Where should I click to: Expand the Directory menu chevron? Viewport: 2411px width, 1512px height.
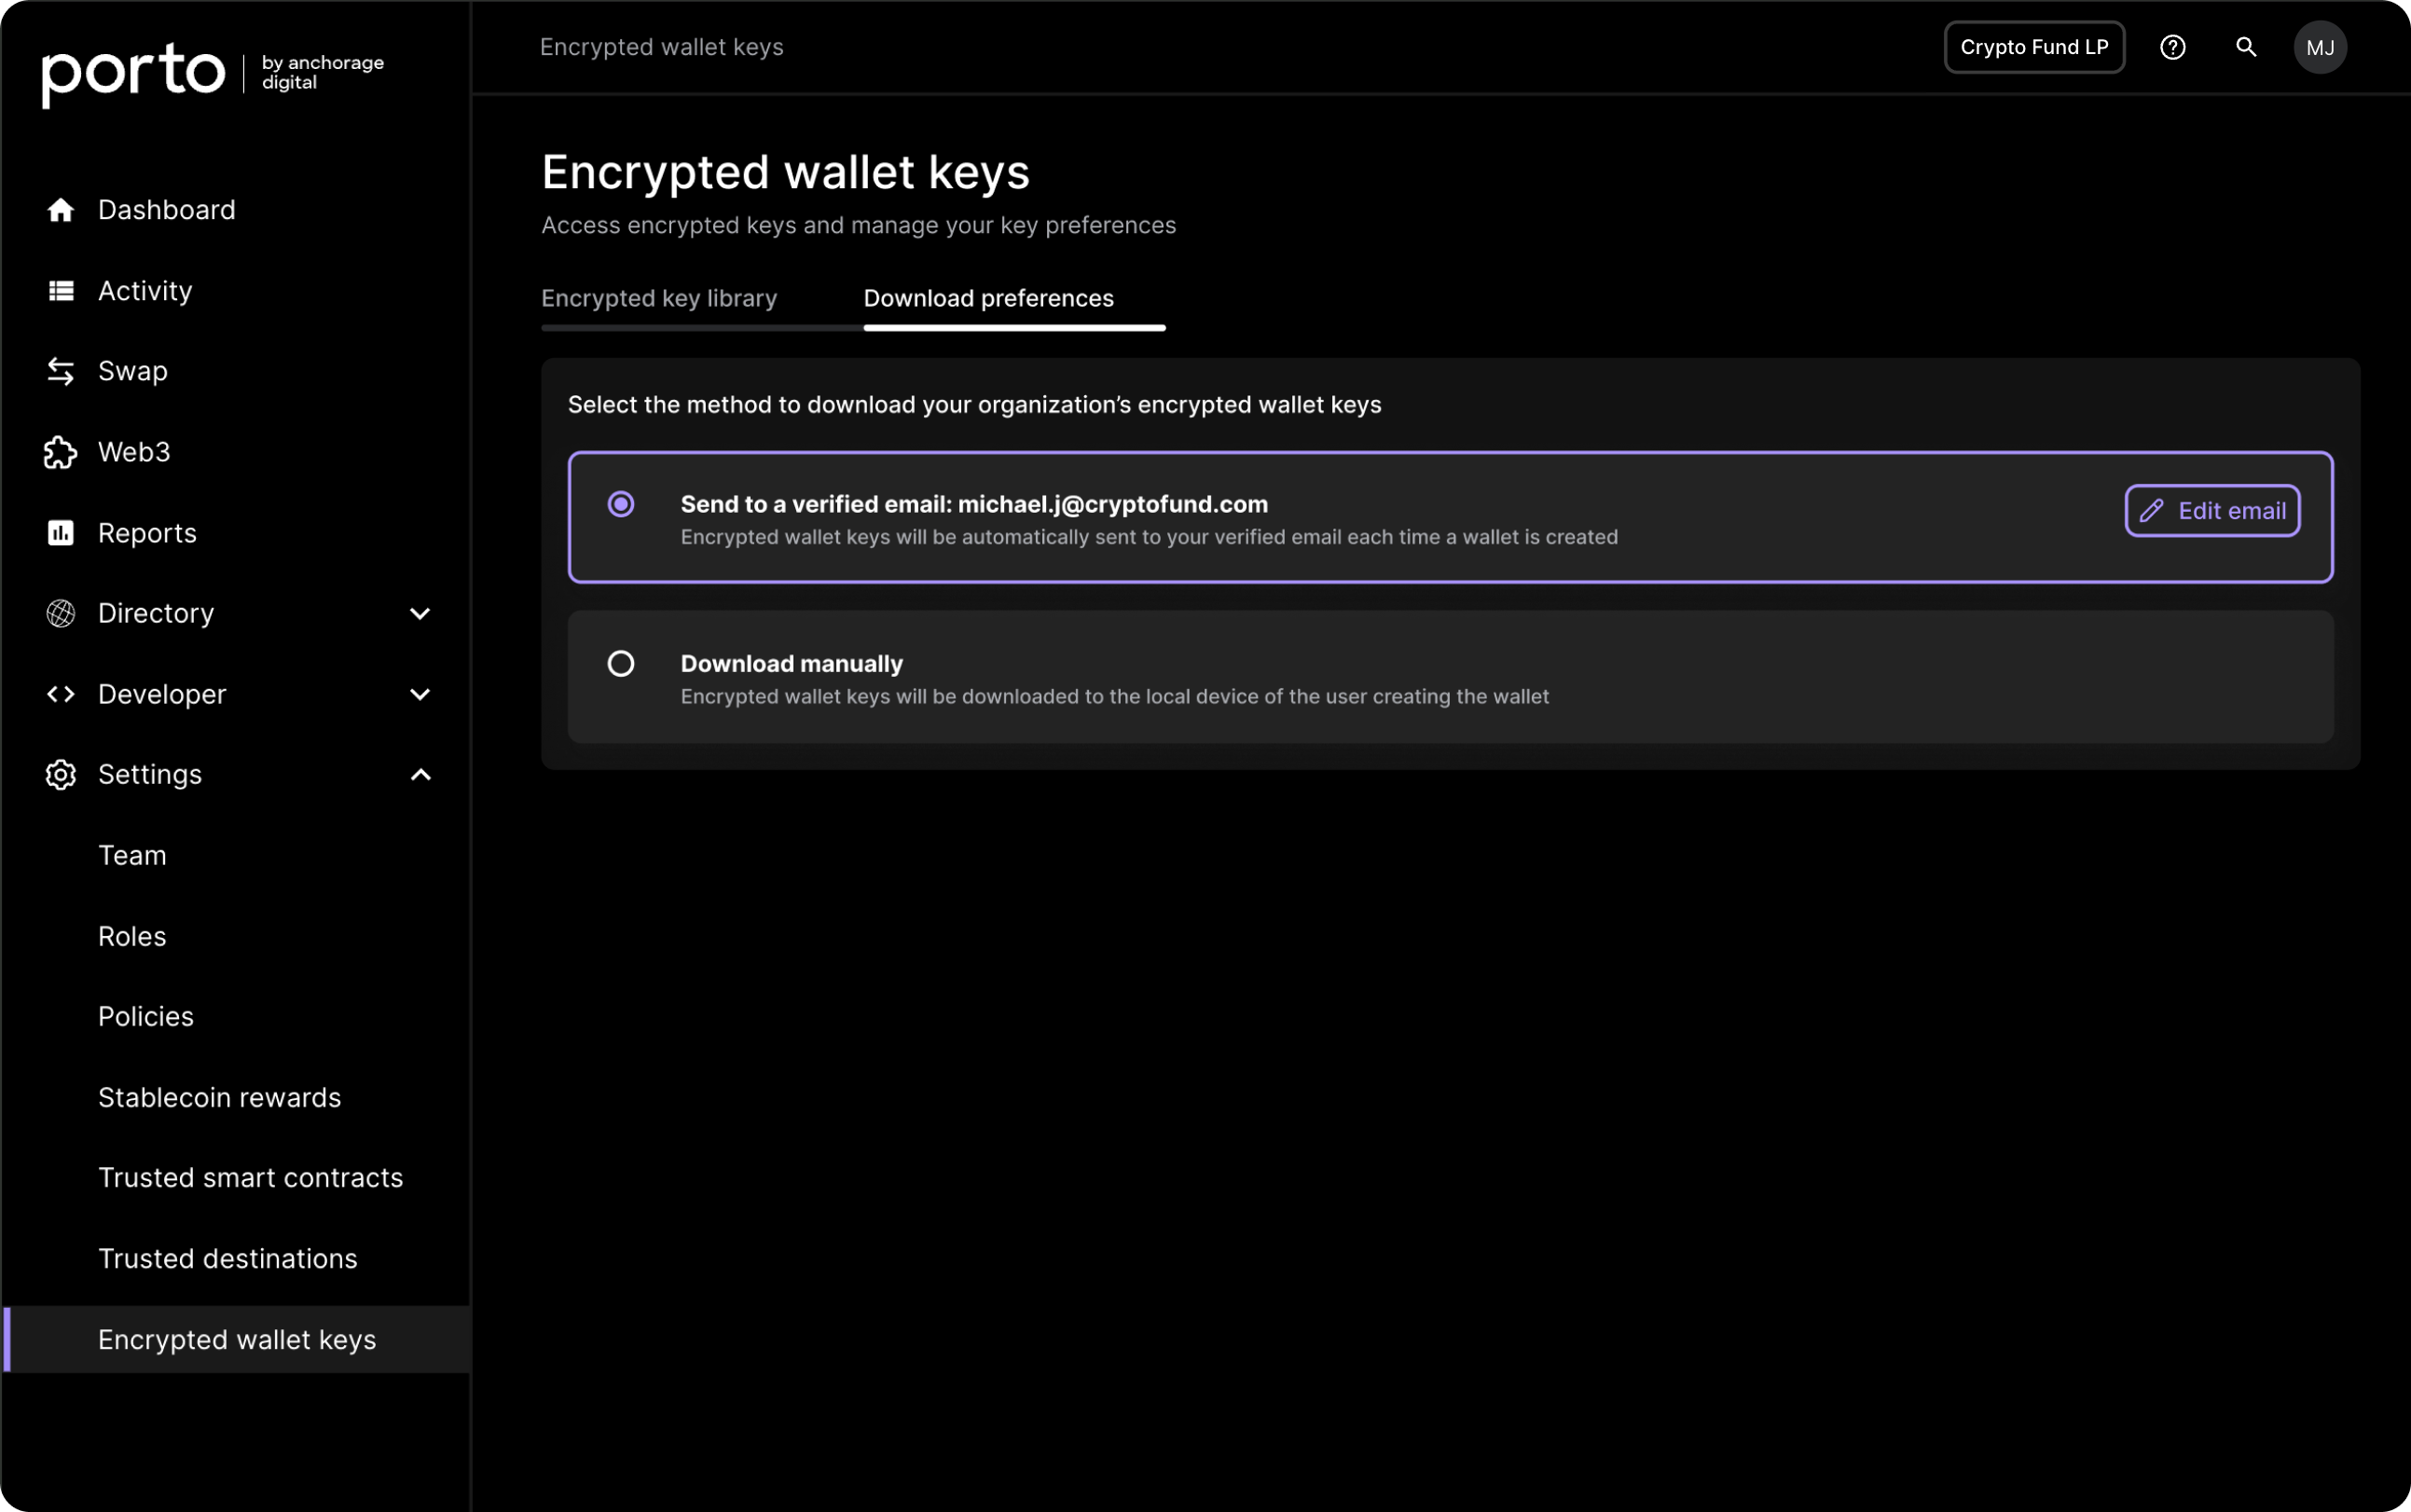pyautogui.click(x=420, y=613)
